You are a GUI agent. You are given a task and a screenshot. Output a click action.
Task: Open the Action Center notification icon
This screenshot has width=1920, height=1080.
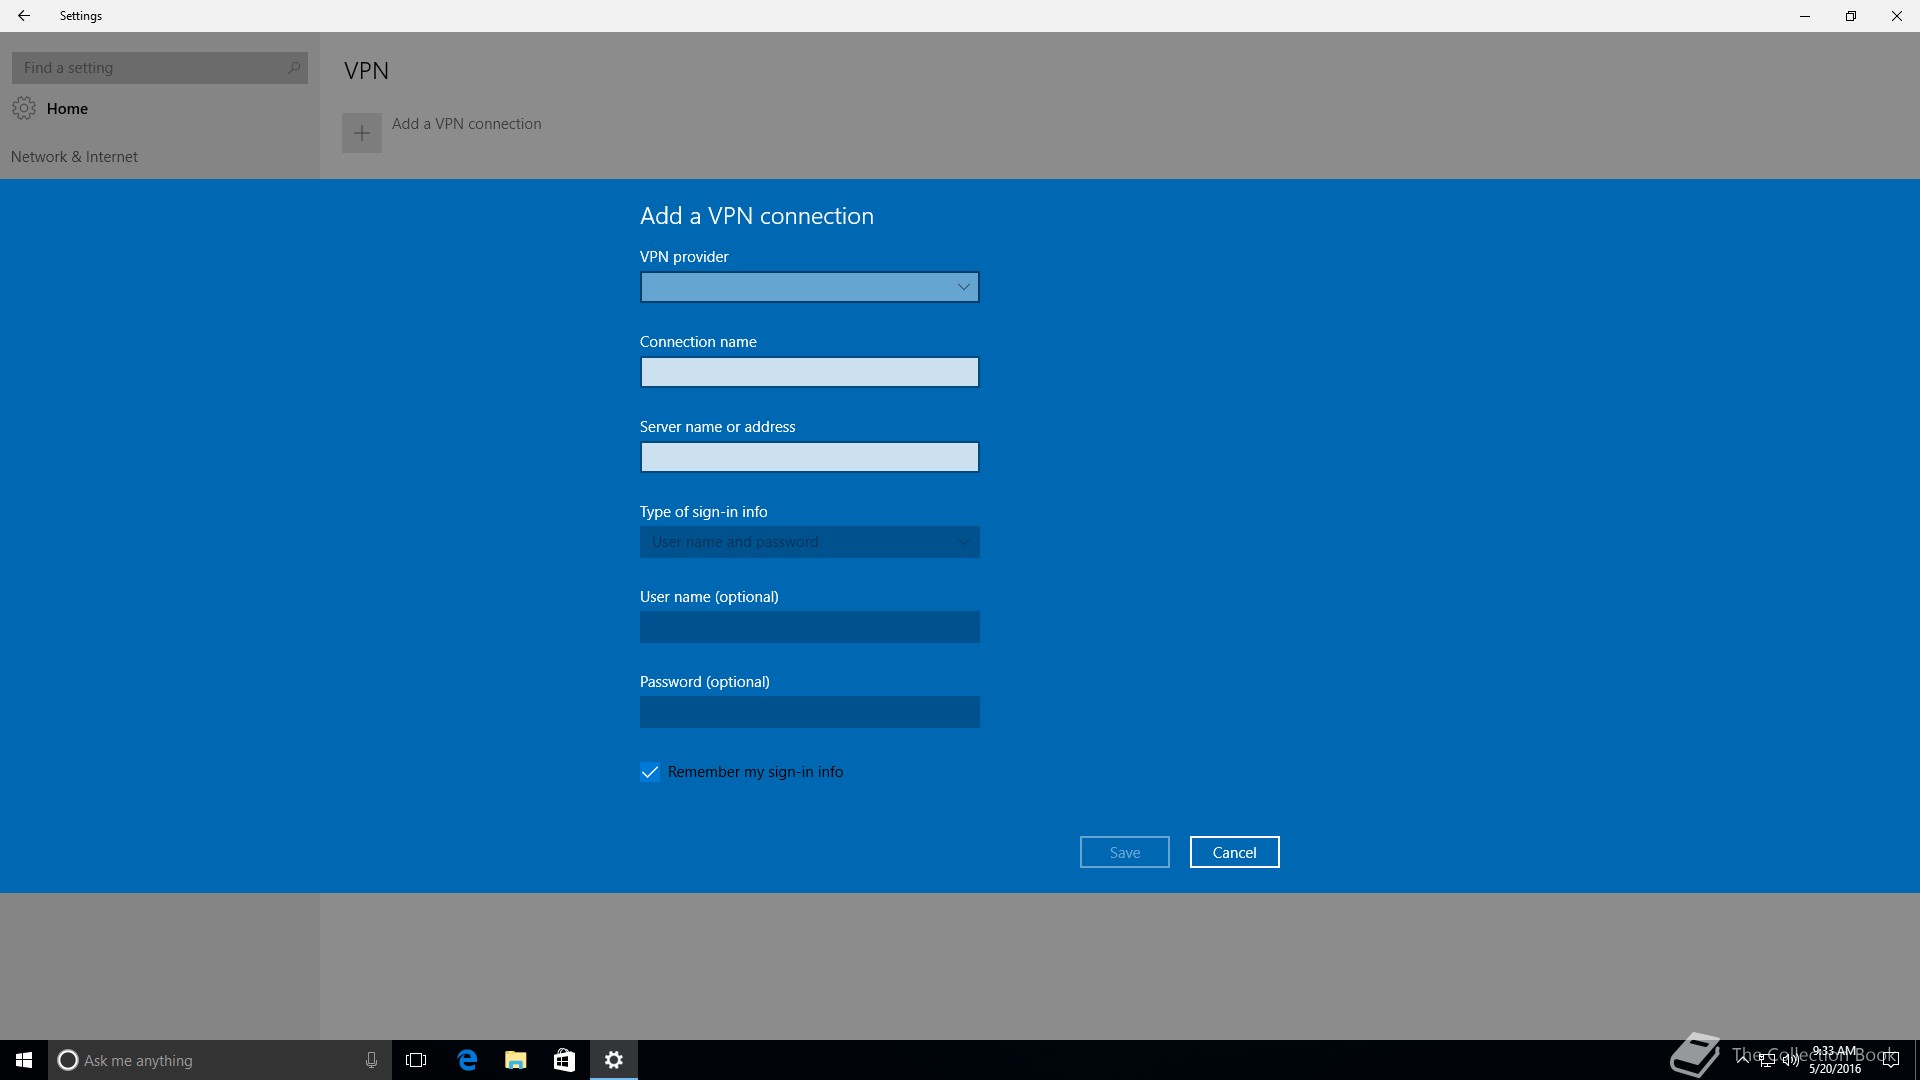coord(1890,1060)
